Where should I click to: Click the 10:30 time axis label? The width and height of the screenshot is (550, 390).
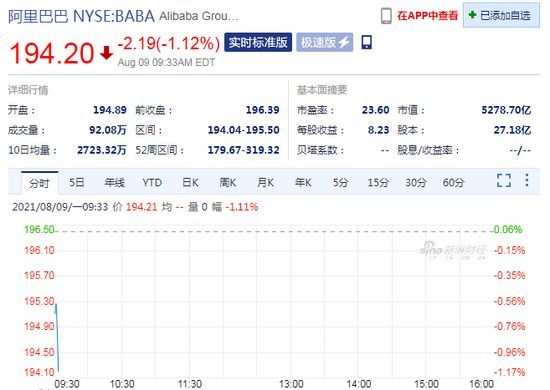click(122, 384)
